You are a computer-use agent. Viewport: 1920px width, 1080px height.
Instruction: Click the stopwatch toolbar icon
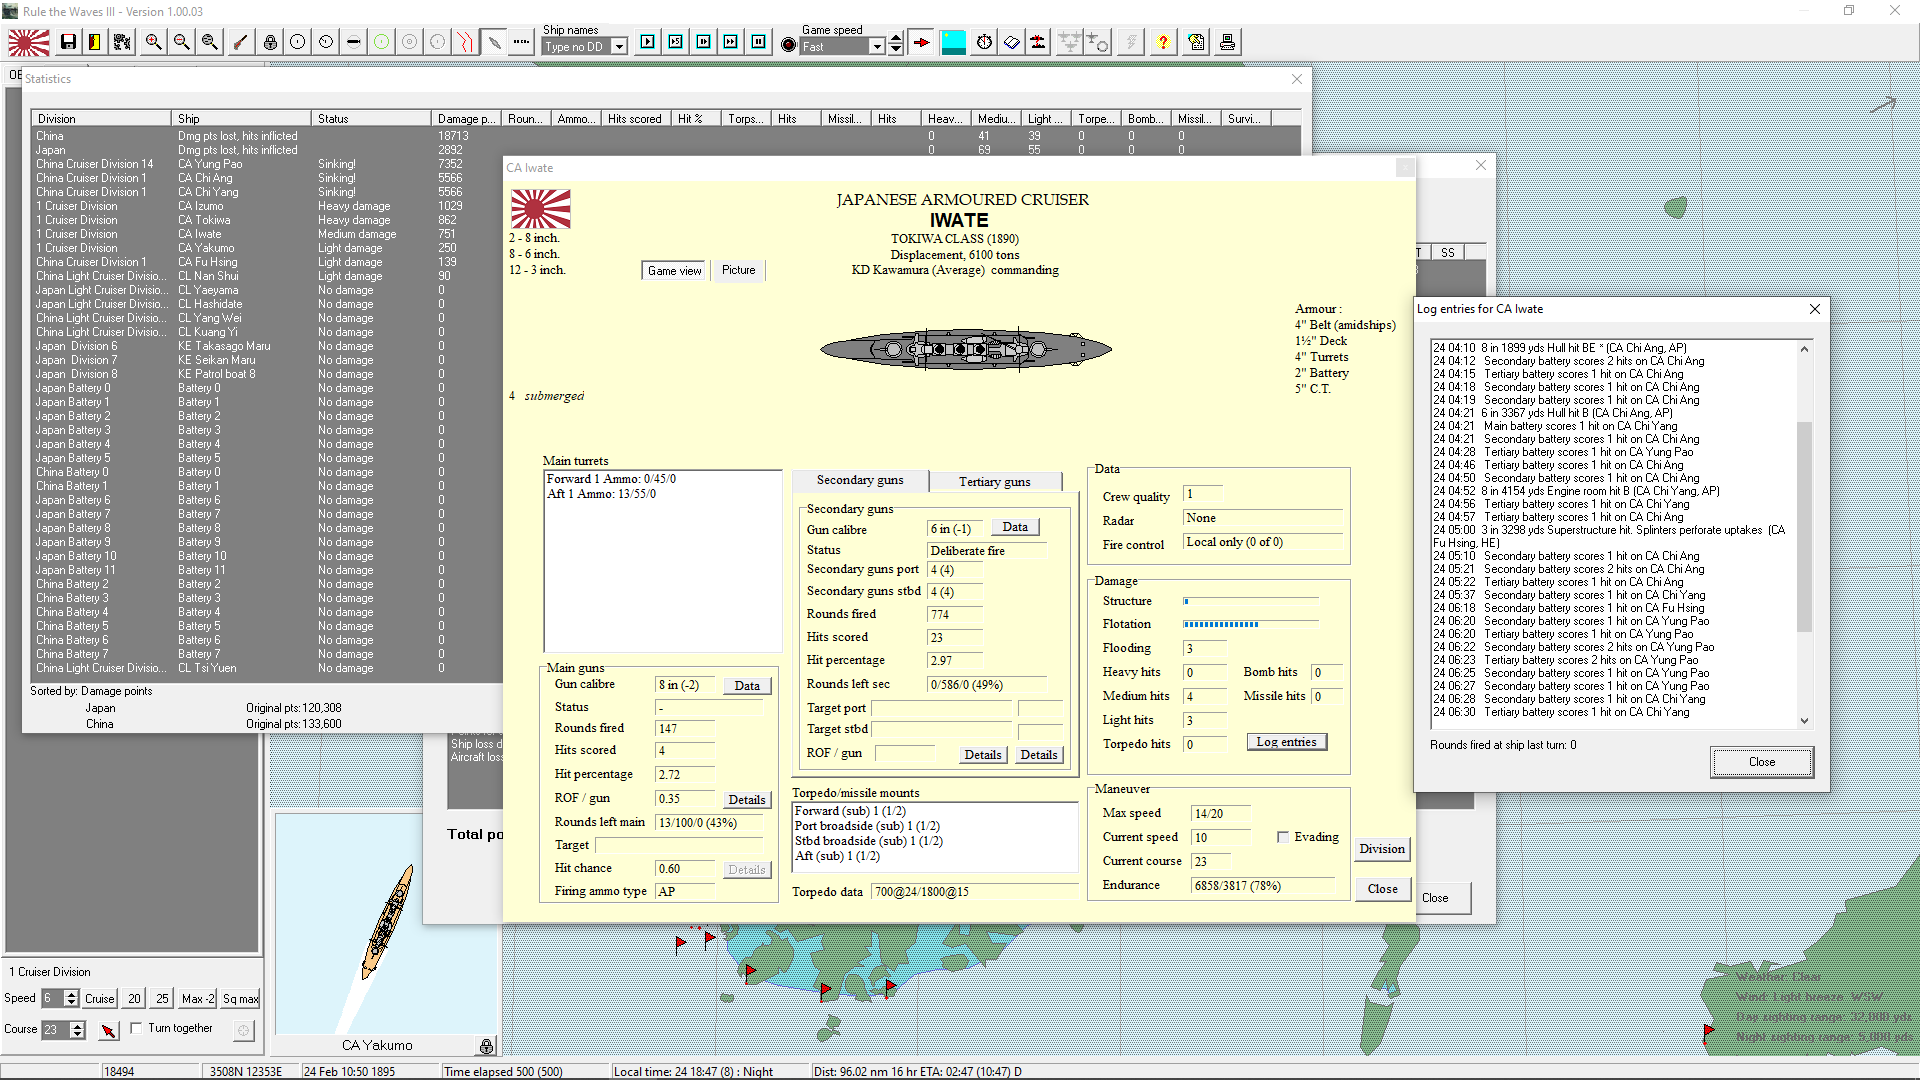(x=985, y=42)
